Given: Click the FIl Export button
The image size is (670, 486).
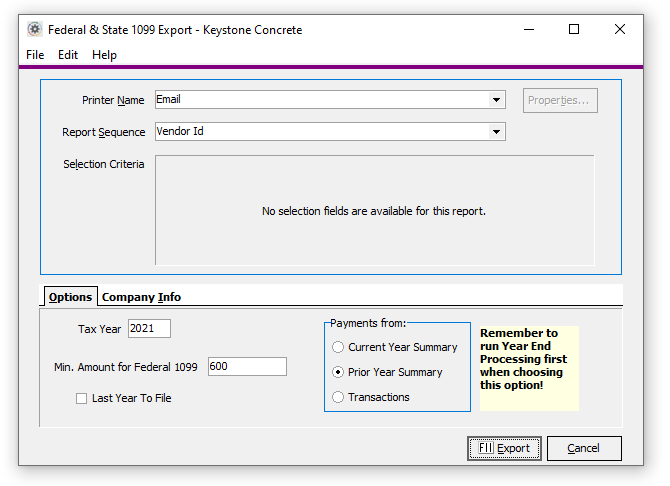Looking at the screenshot, I should 504,448.
